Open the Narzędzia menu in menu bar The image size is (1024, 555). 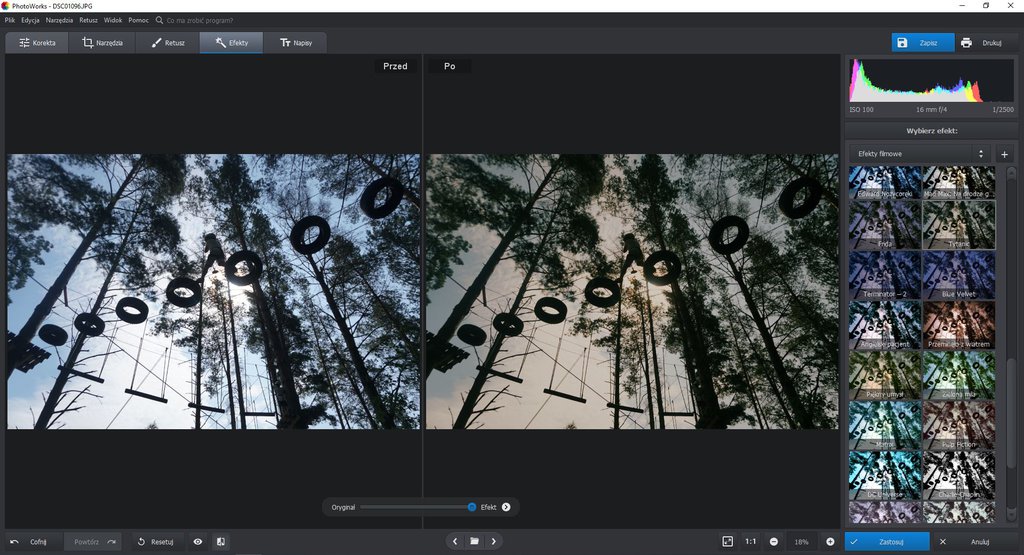click(x=59, y=20)
